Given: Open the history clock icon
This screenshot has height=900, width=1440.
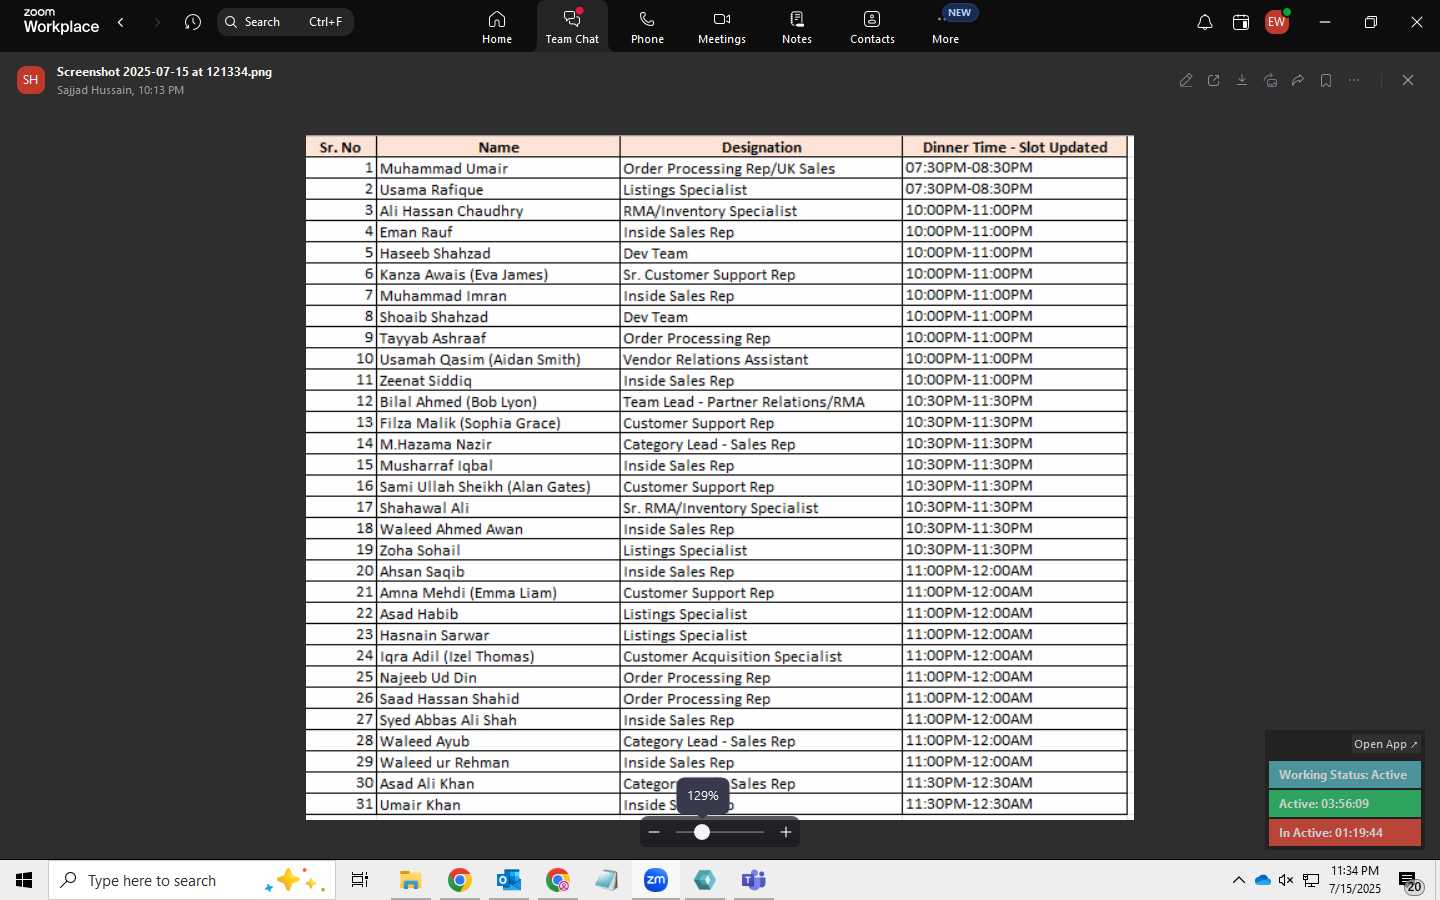Looking at the screenshot, I should coord(193,22).
